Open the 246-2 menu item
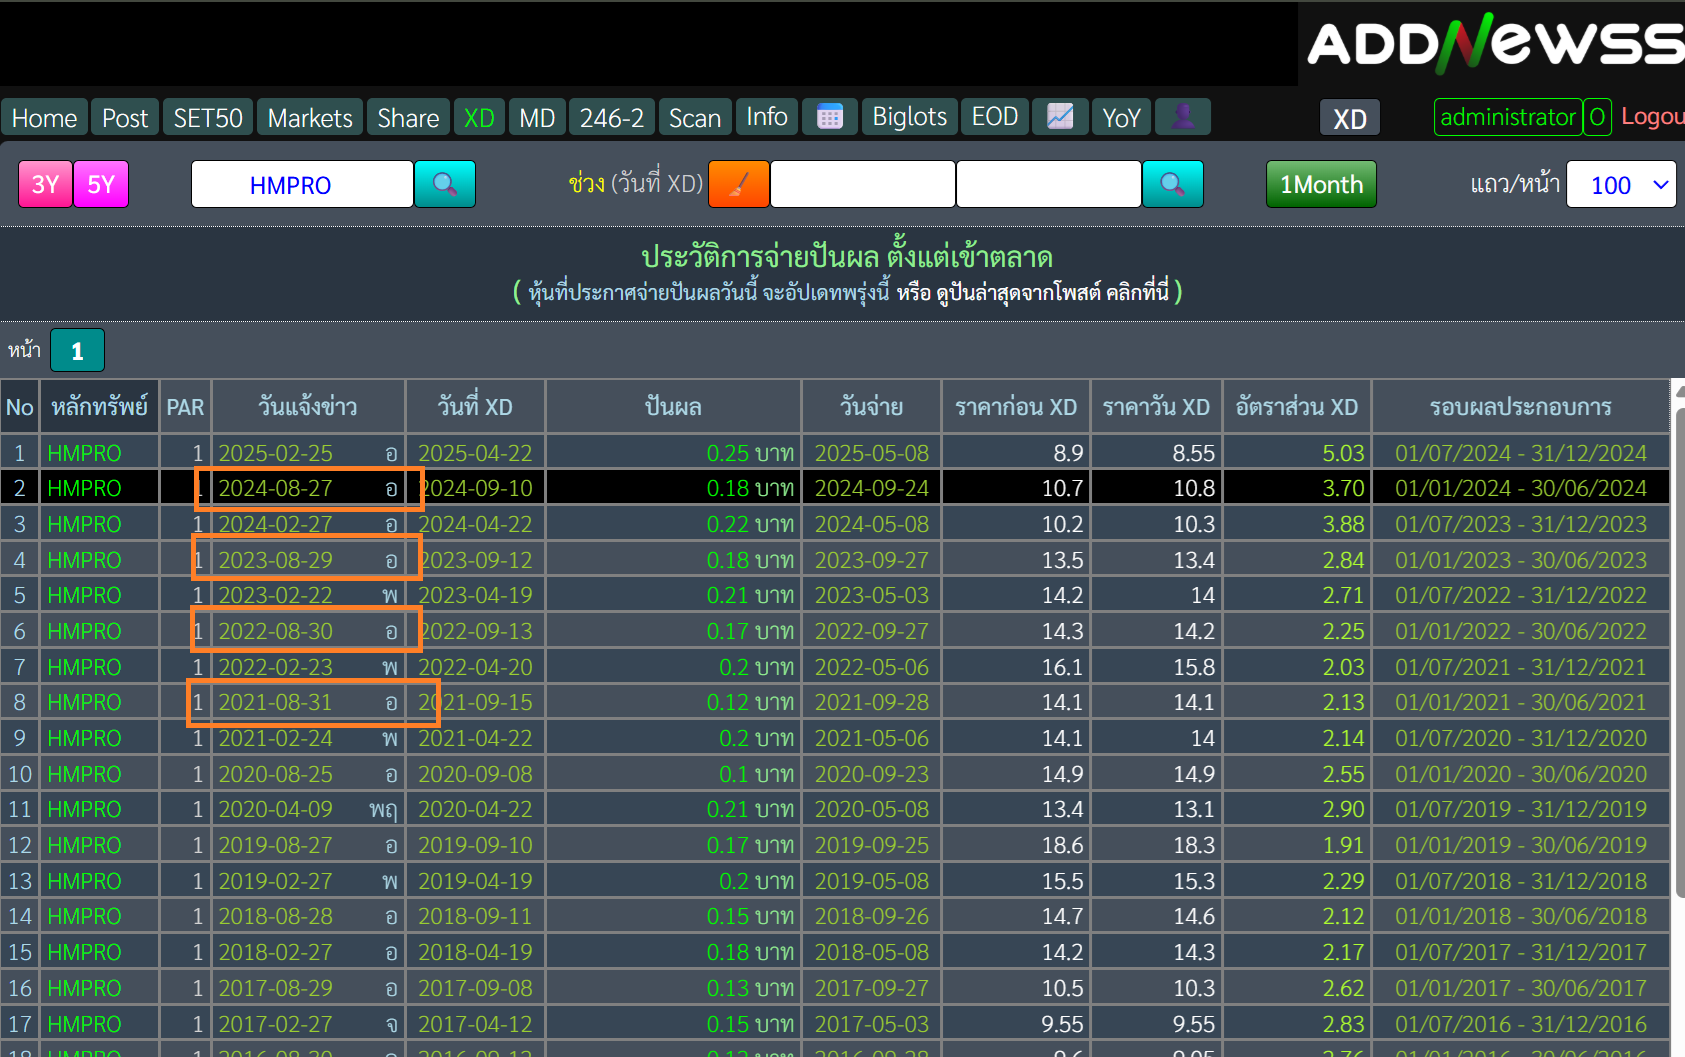 pyautogui.click(x=612, y=118)
